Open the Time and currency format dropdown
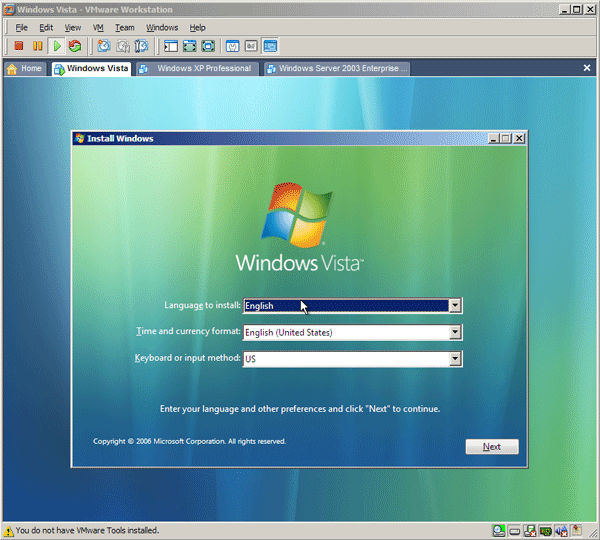Viewport: 600px width, 540px height. tap(455, 332)
